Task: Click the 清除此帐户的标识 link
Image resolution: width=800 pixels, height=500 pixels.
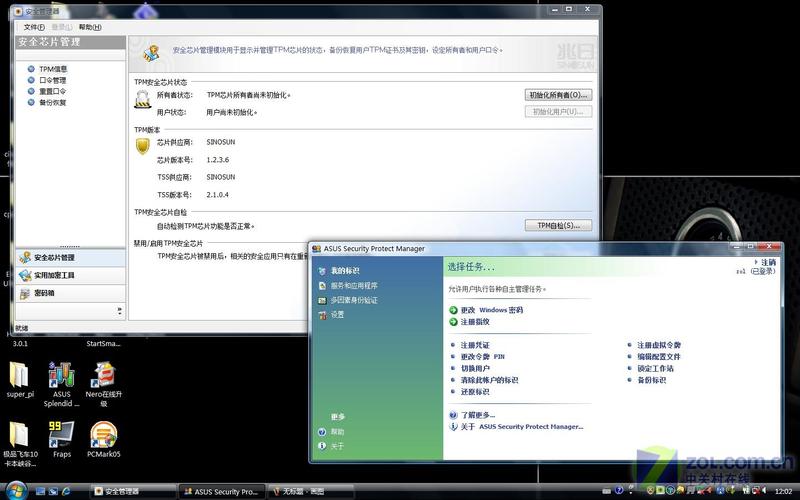Action: 489,380
